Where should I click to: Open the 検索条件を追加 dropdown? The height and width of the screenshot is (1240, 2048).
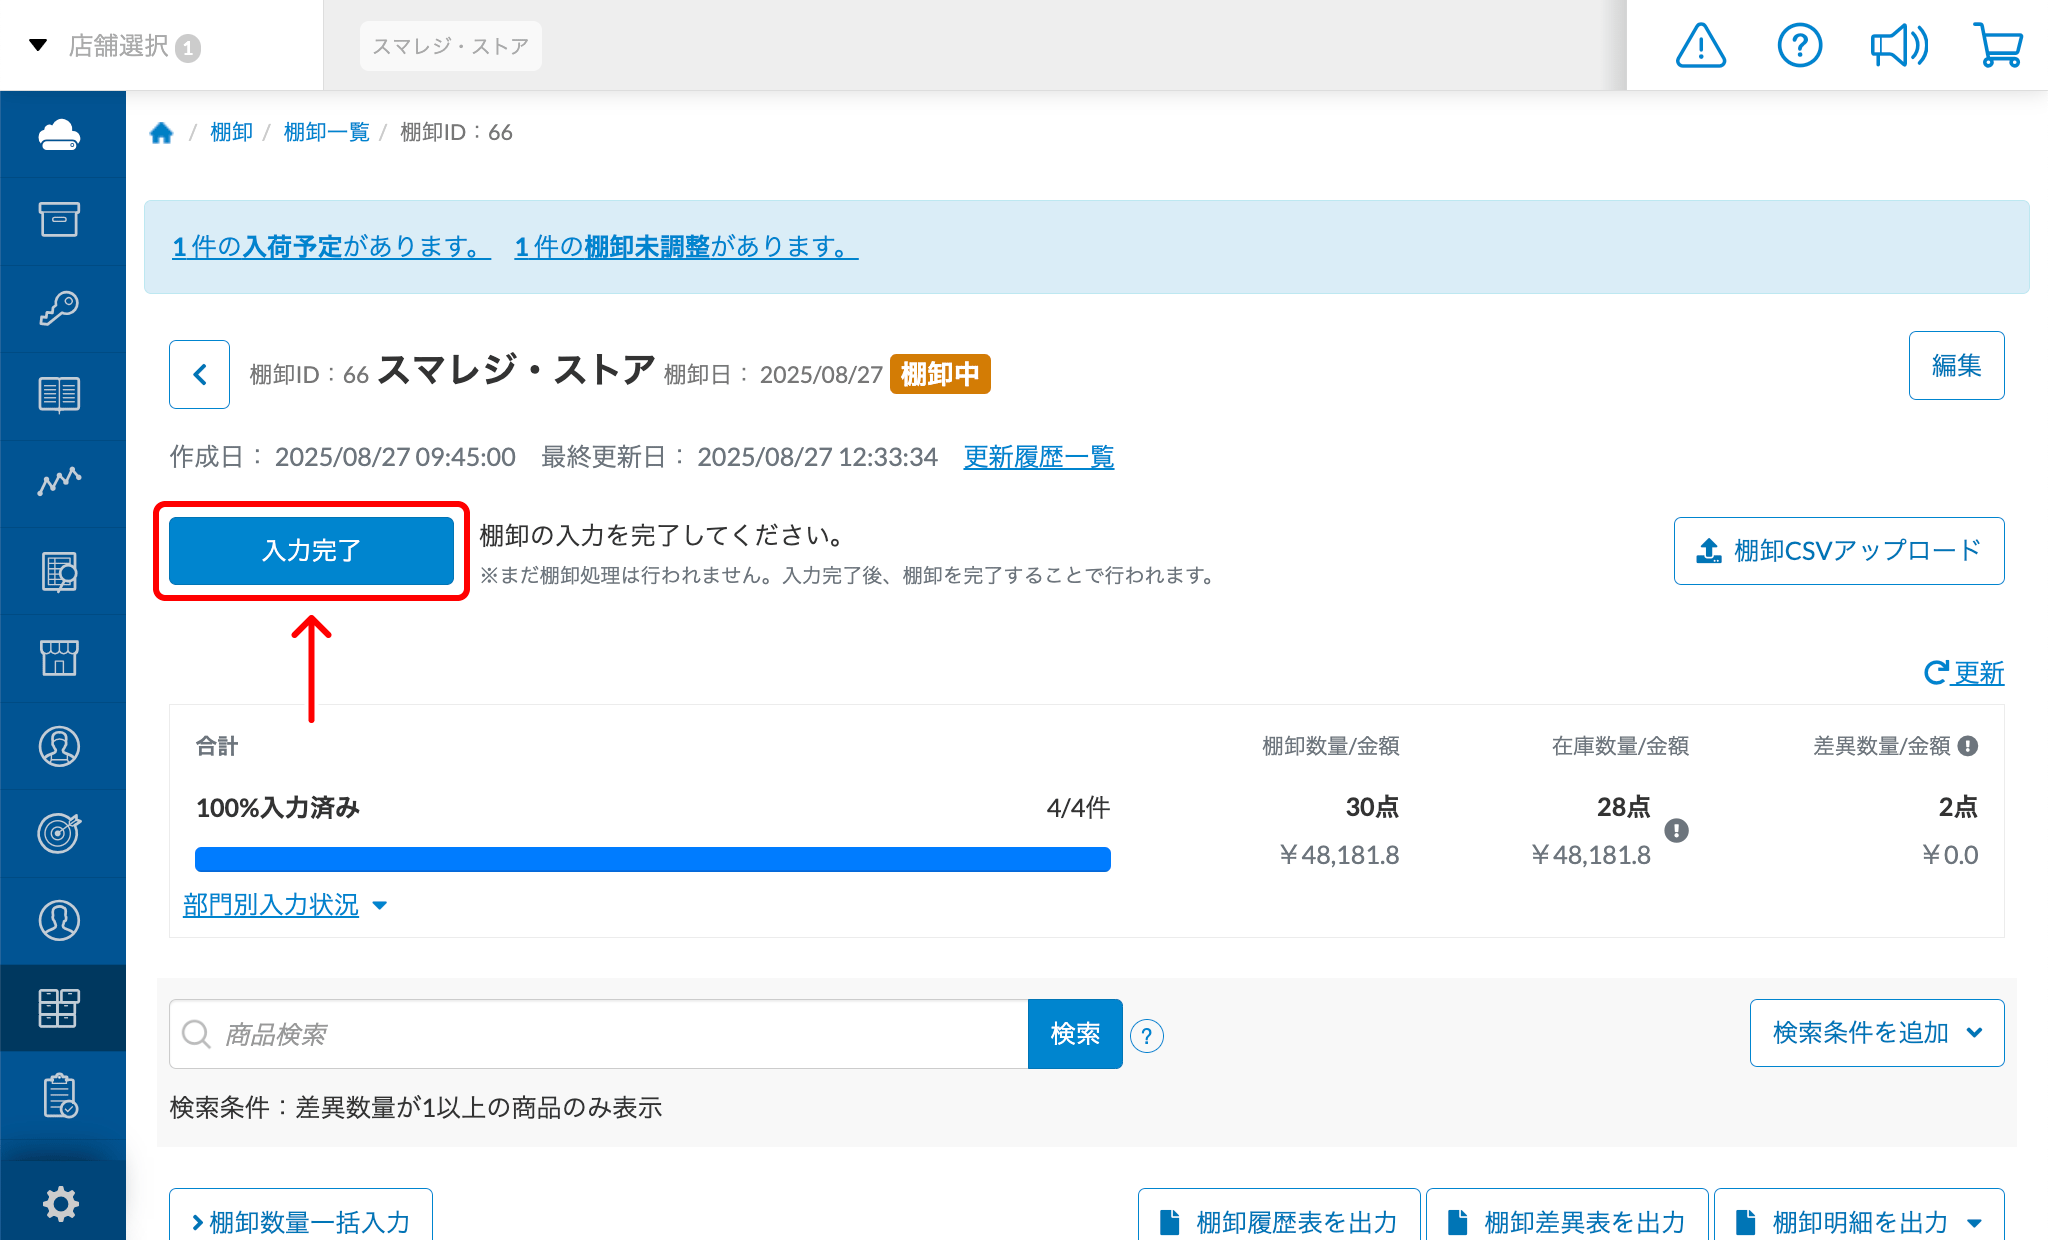pyautogui.click(x=1875, y=1033)
